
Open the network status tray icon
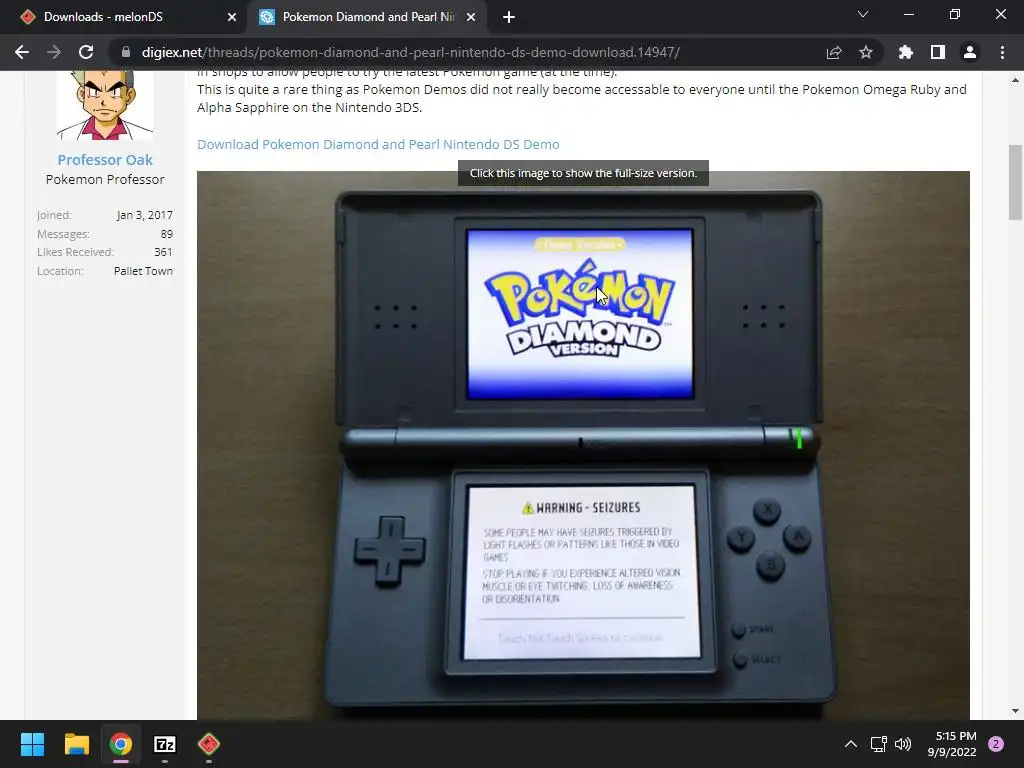pyautogui.click(x=878, y=744)
